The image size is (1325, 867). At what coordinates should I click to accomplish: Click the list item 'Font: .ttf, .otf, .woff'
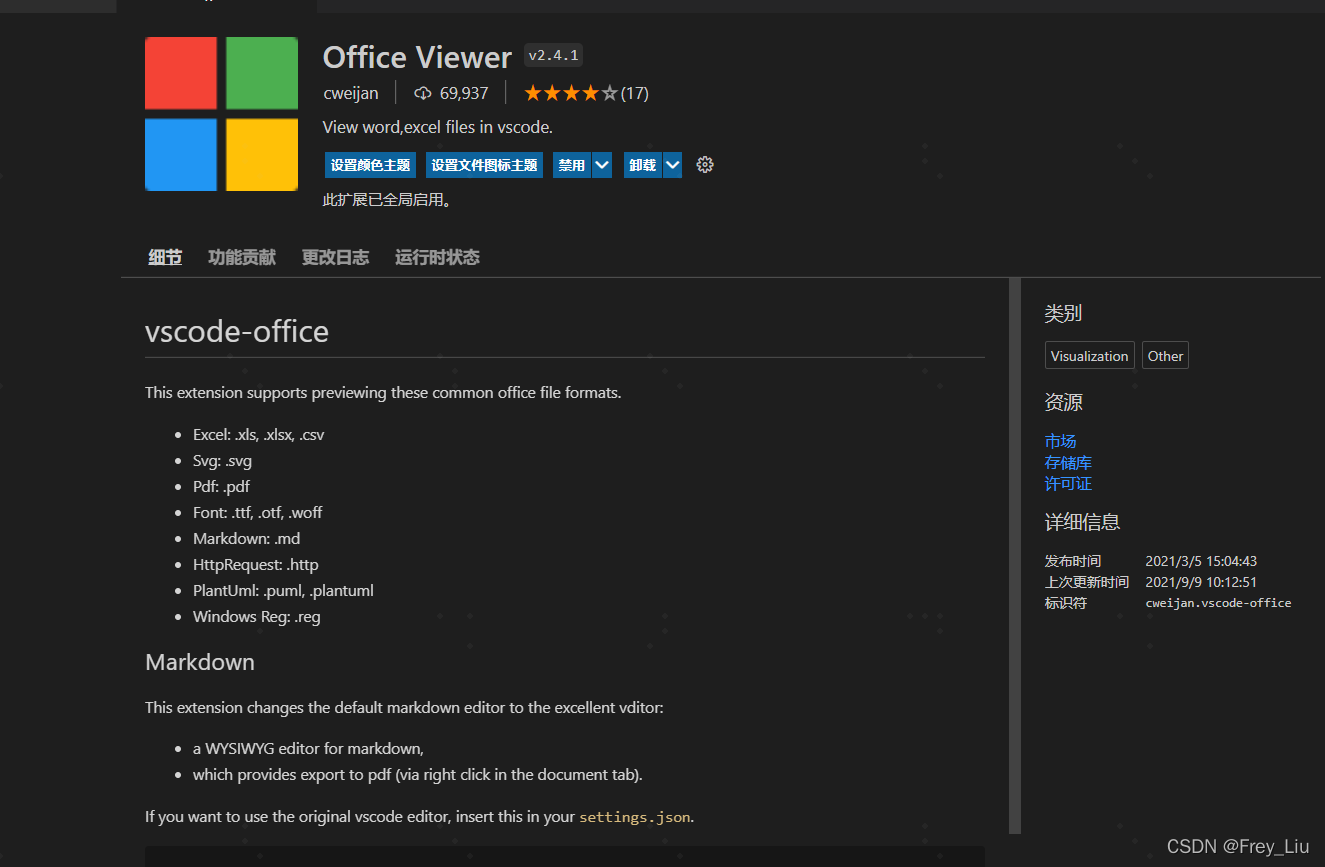[x=258, y=513]
